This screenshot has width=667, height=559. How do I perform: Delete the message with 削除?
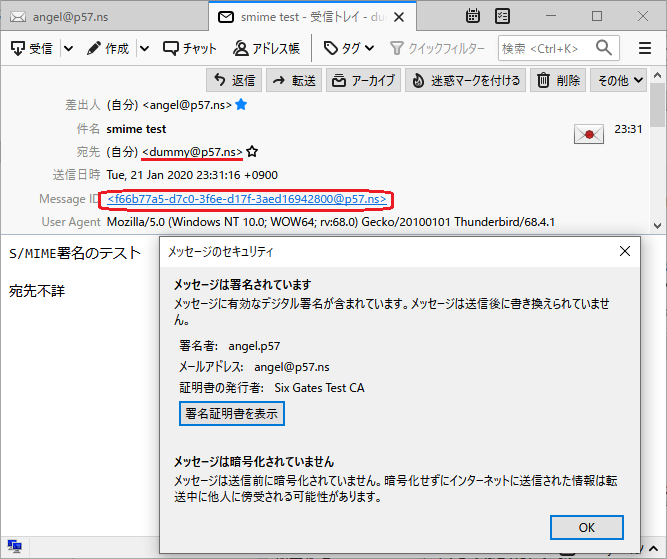coord(558,80)
